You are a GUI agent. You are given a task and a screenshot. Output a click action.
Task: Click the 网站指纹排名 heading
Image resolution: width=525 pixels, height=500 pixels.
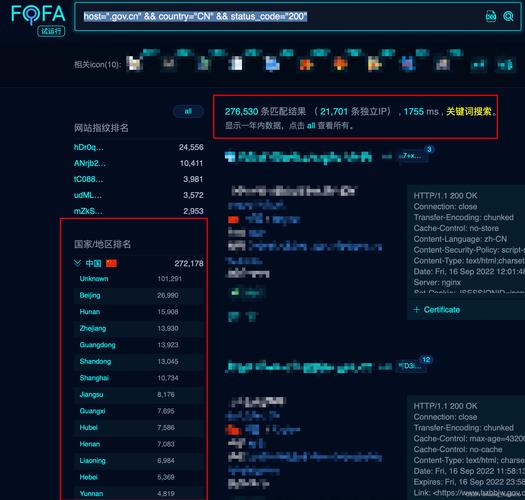tap(101, 128)
